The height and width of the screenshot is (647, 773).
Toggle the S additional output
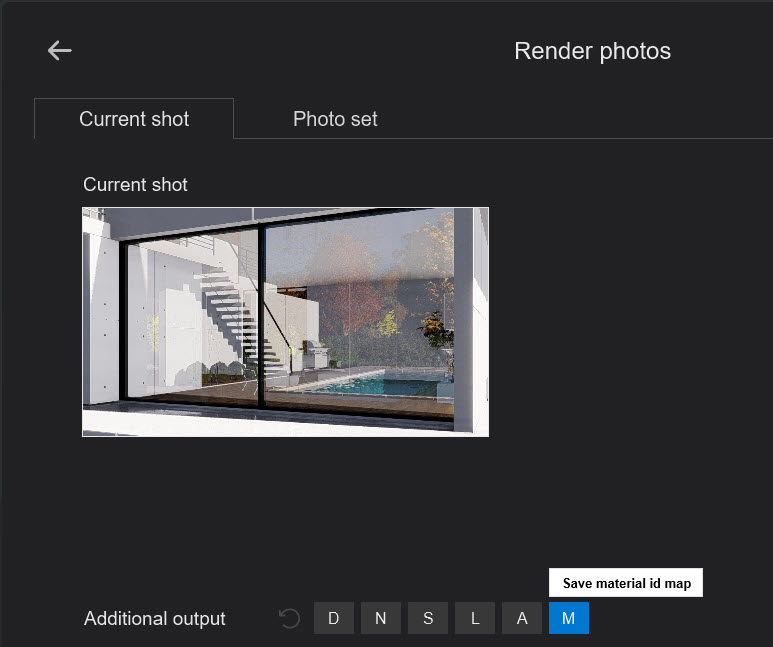428,619
